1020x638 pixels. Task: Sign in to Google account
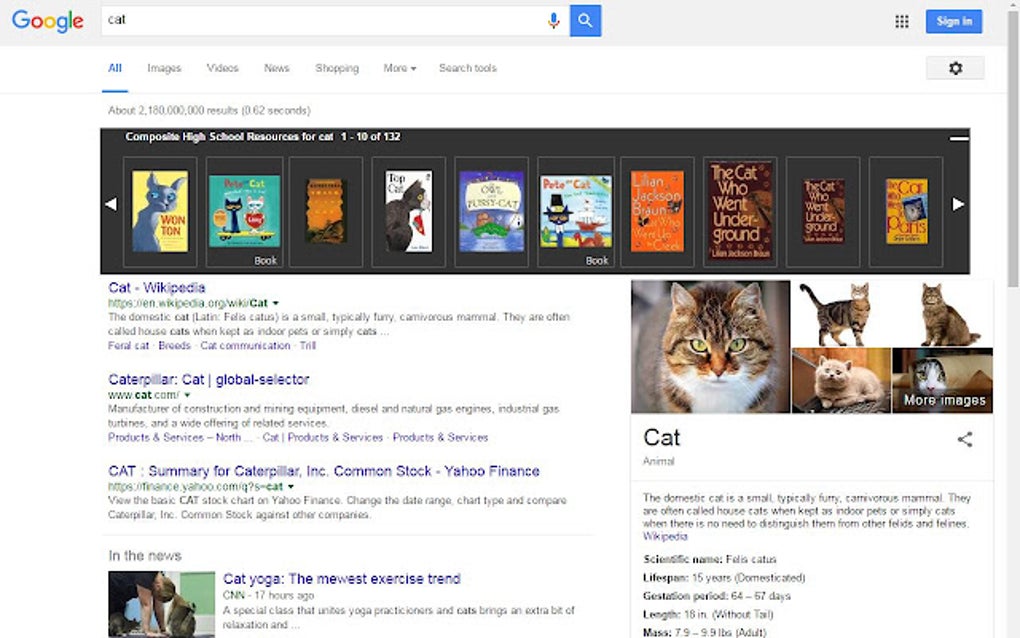tap(954, 21)
